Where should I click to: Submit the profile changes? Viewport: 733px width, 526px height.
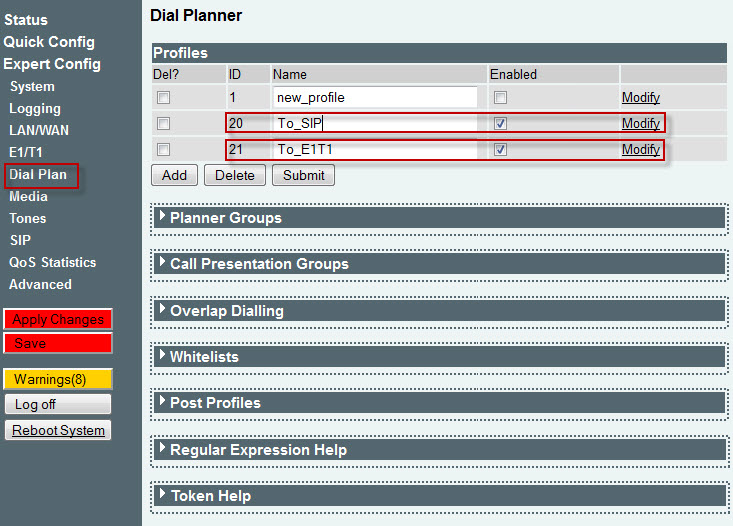303,175
